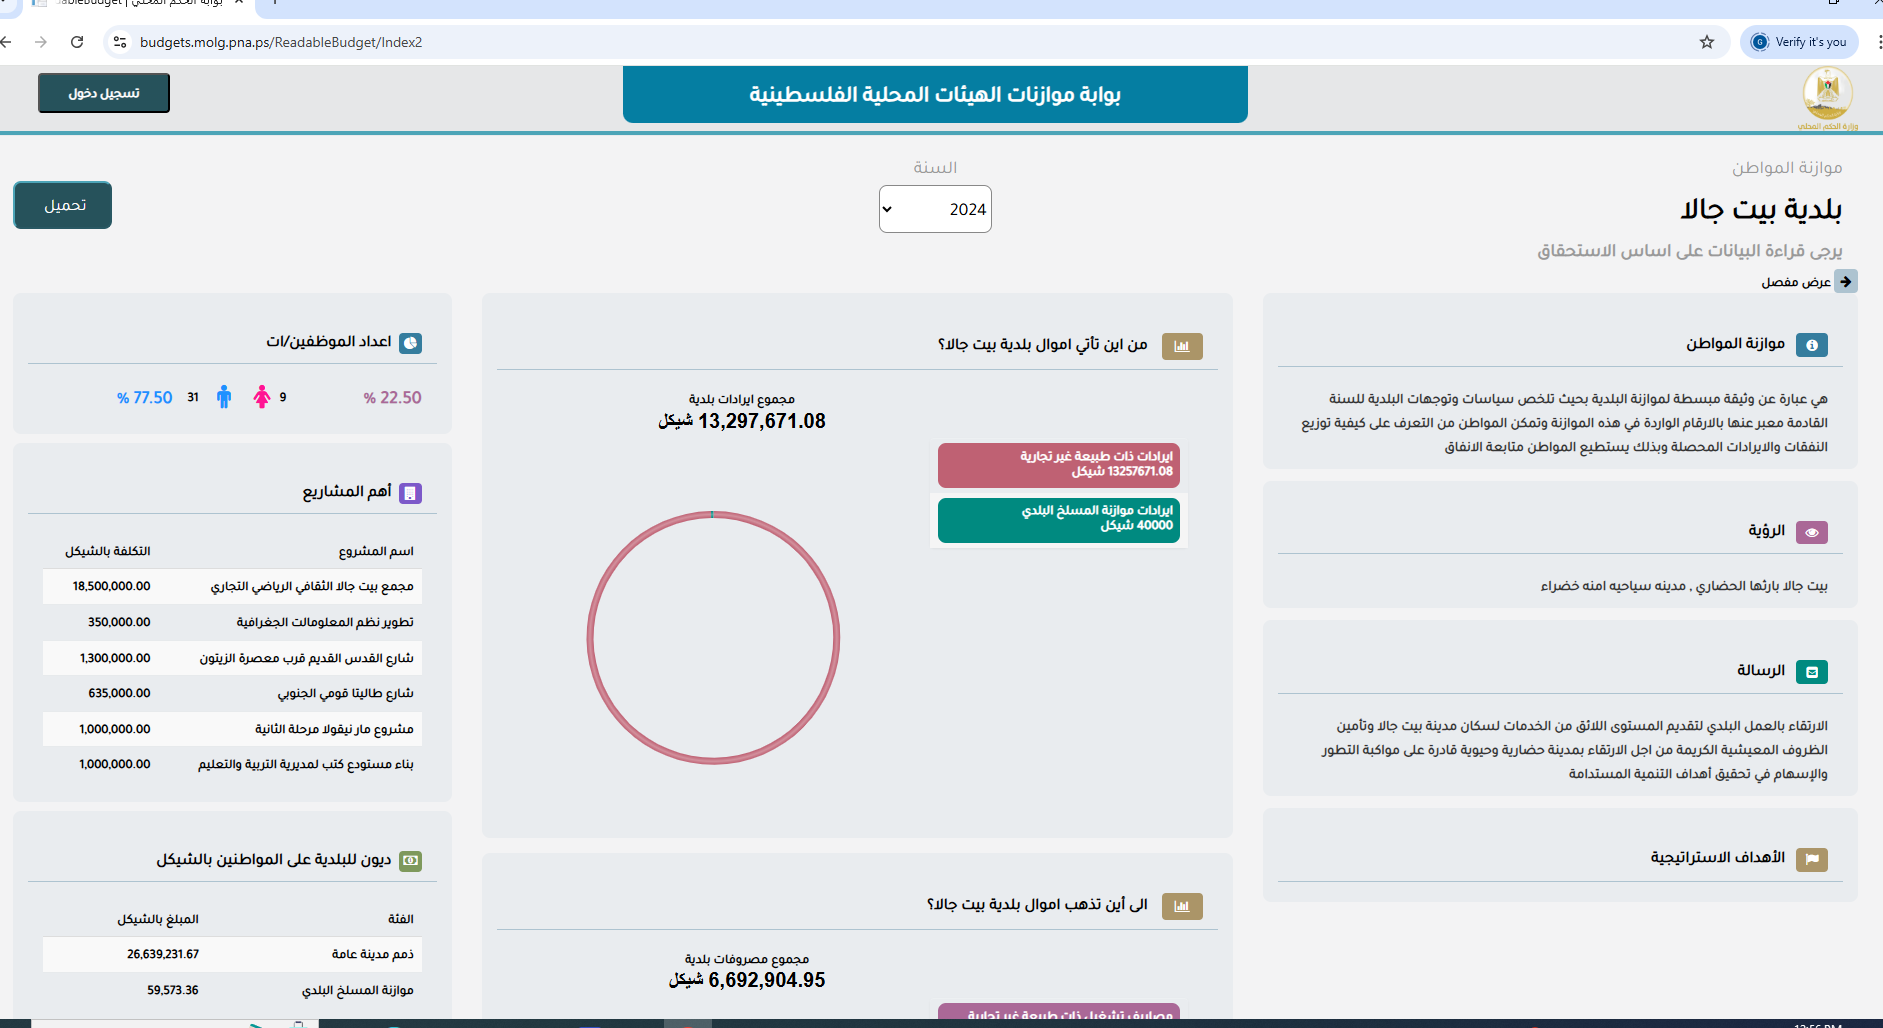Click the flag icon beside الأهداف الاستراتيجية

click(1811, 859)
